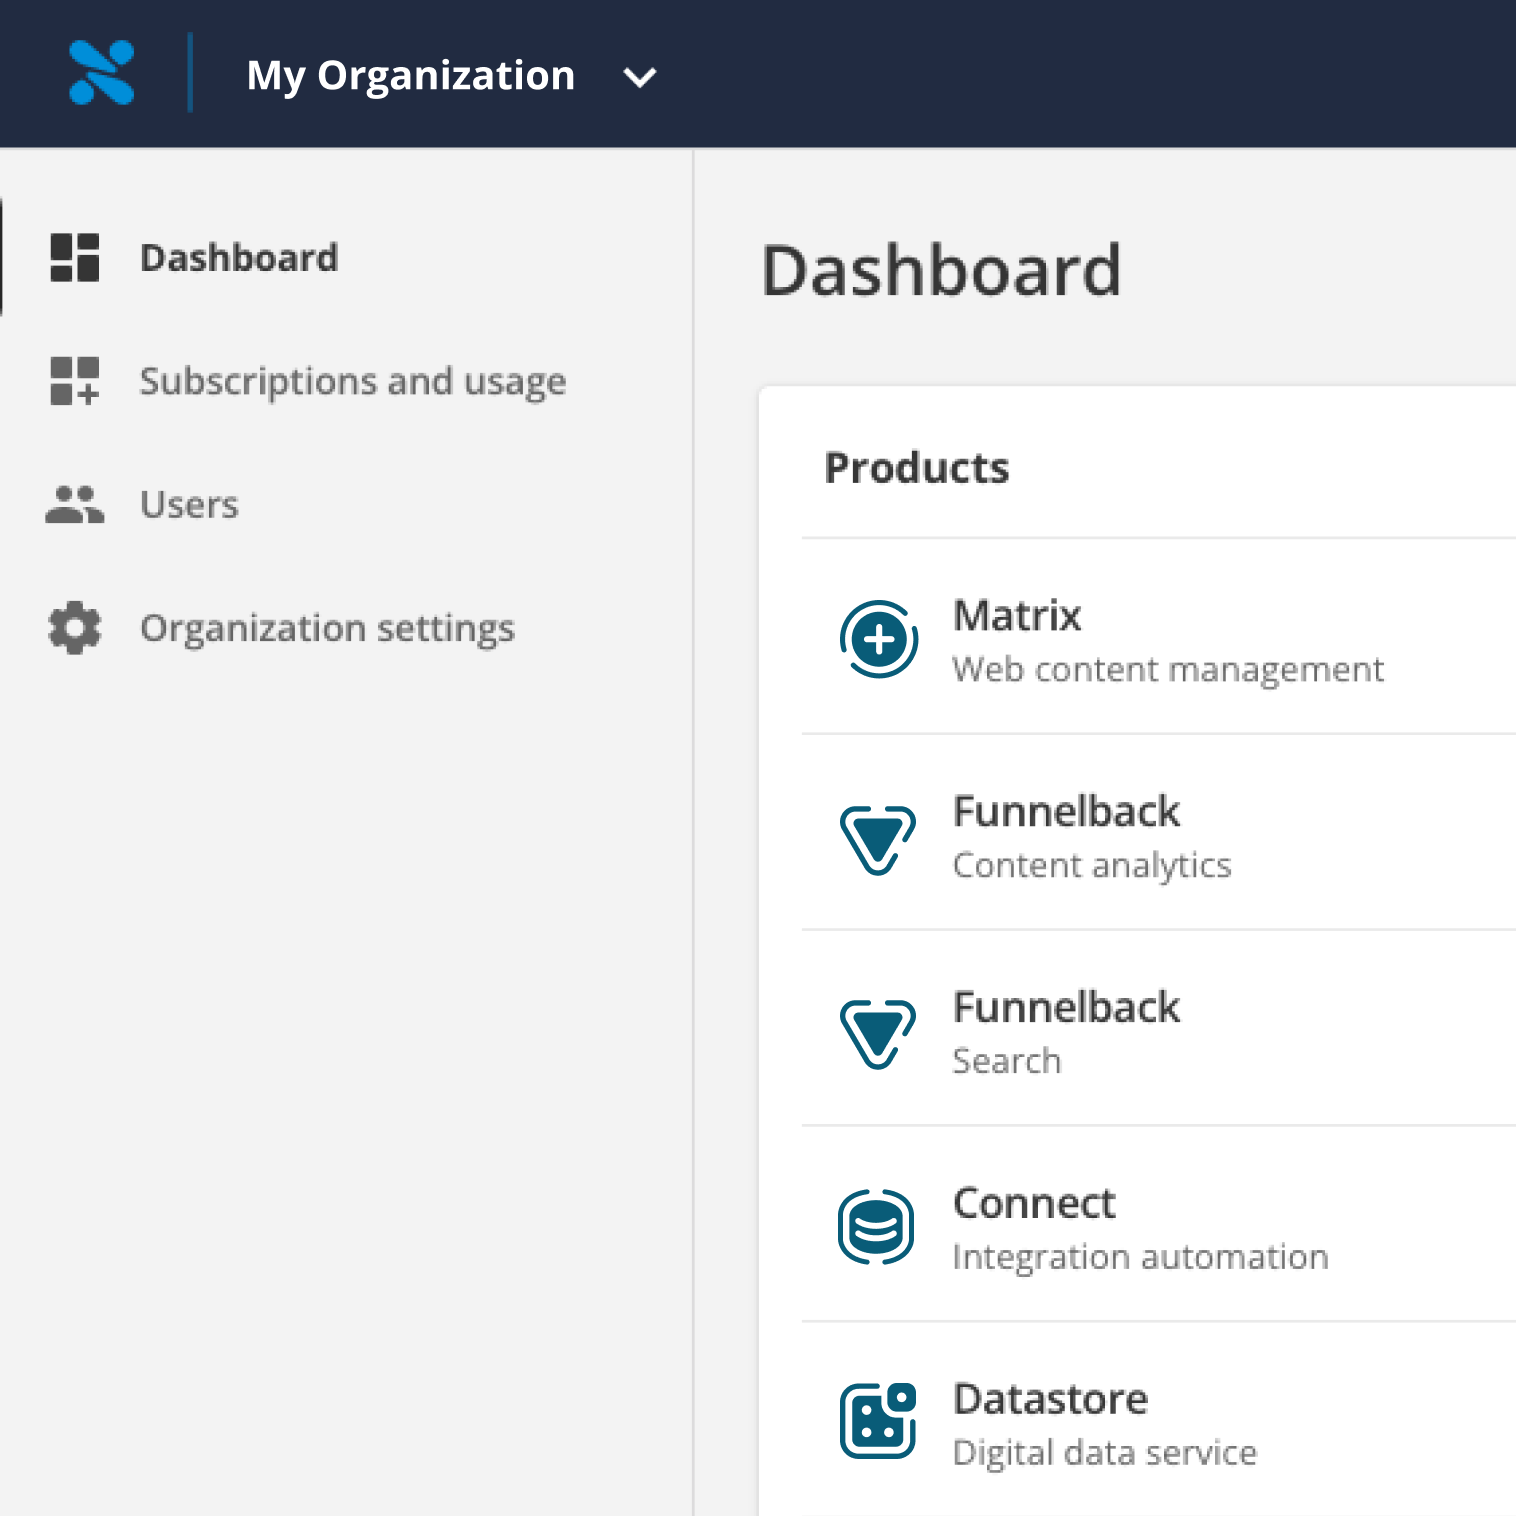The image size is (1516, 1516).
Task: Open the Datastore product
Action: point(1050,1399)
